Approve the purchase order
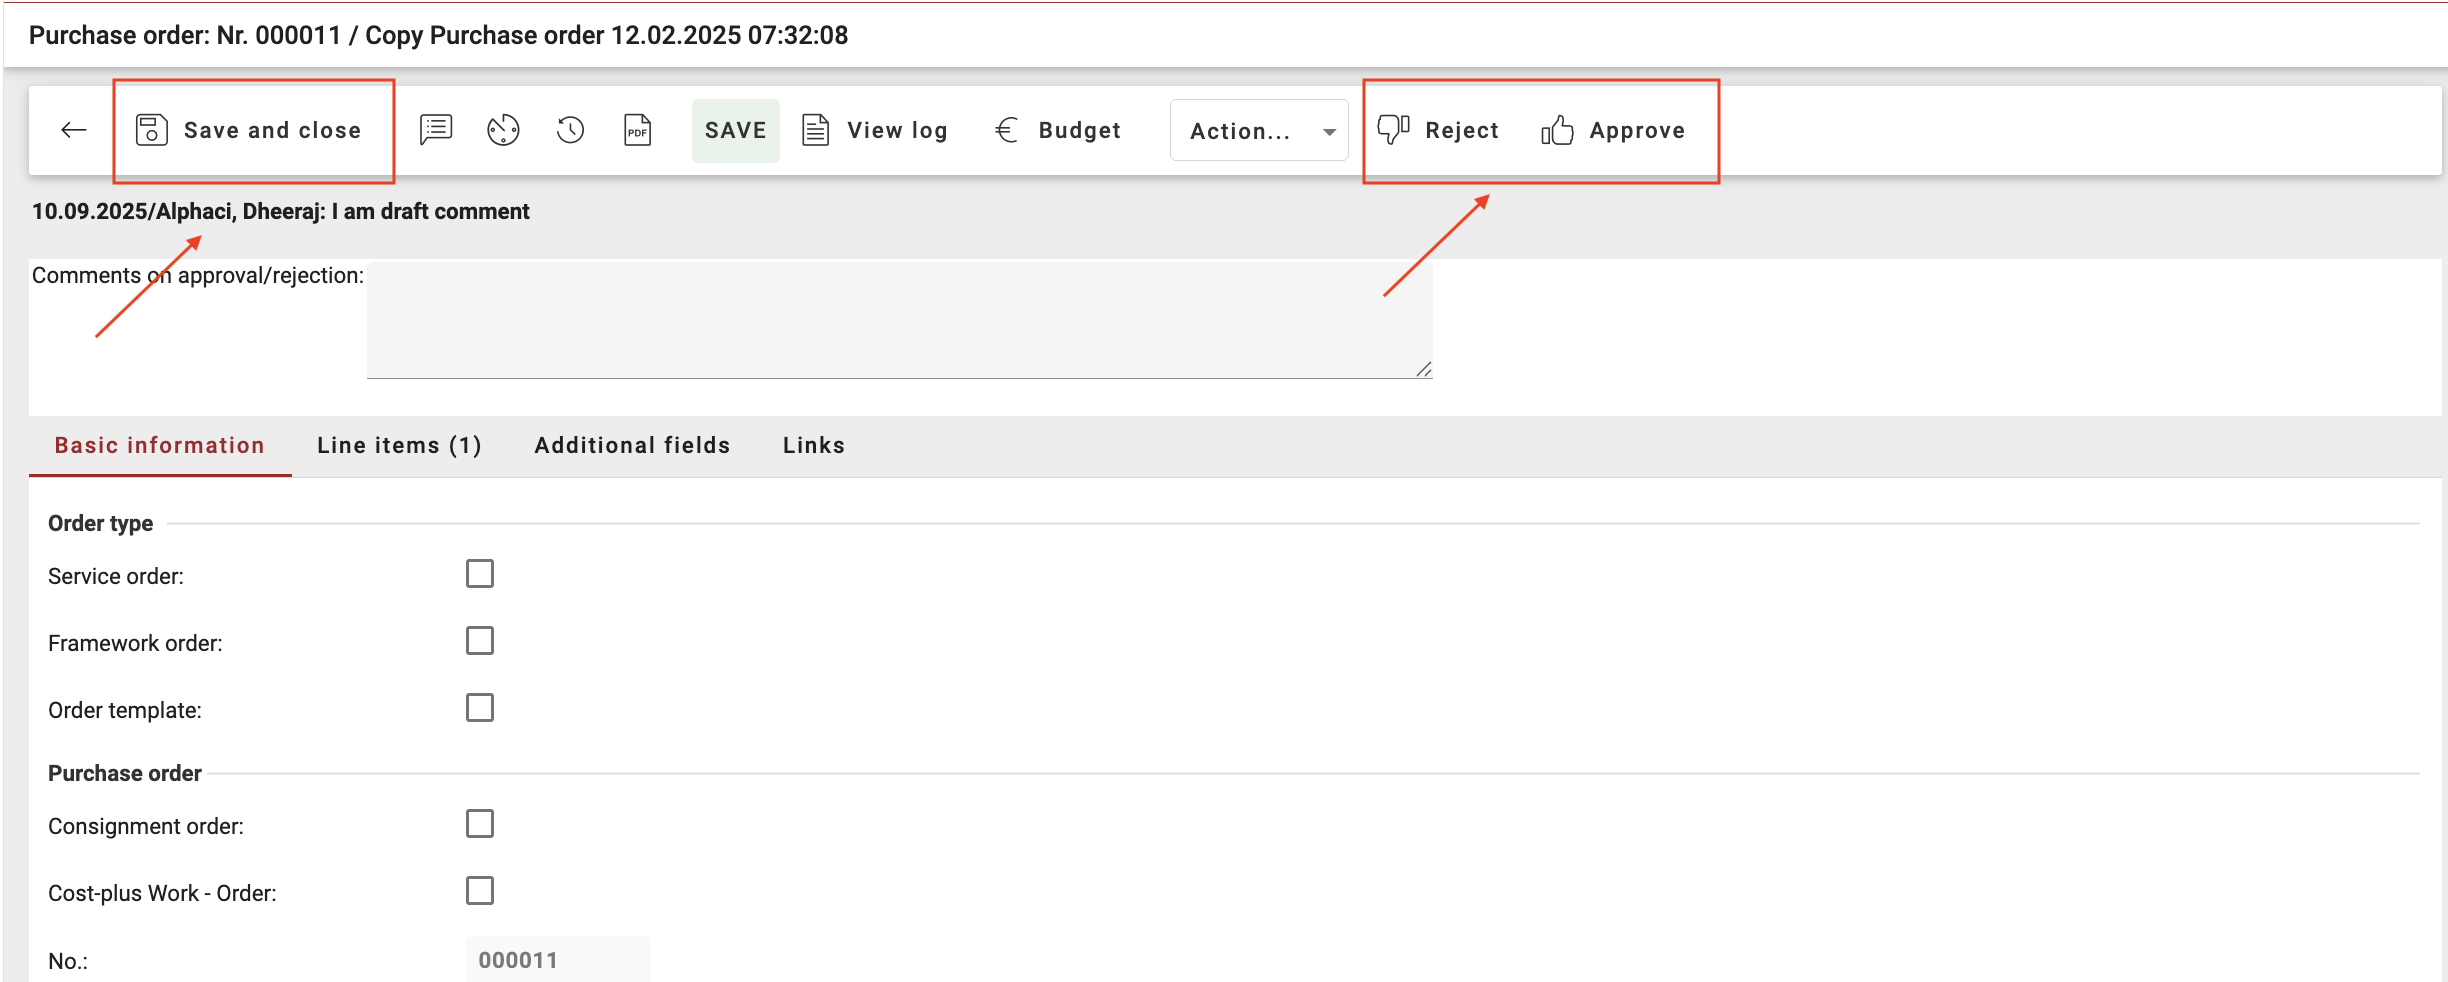The height and width of the screenshot is (982, 2448). [x=1613, y=130]
